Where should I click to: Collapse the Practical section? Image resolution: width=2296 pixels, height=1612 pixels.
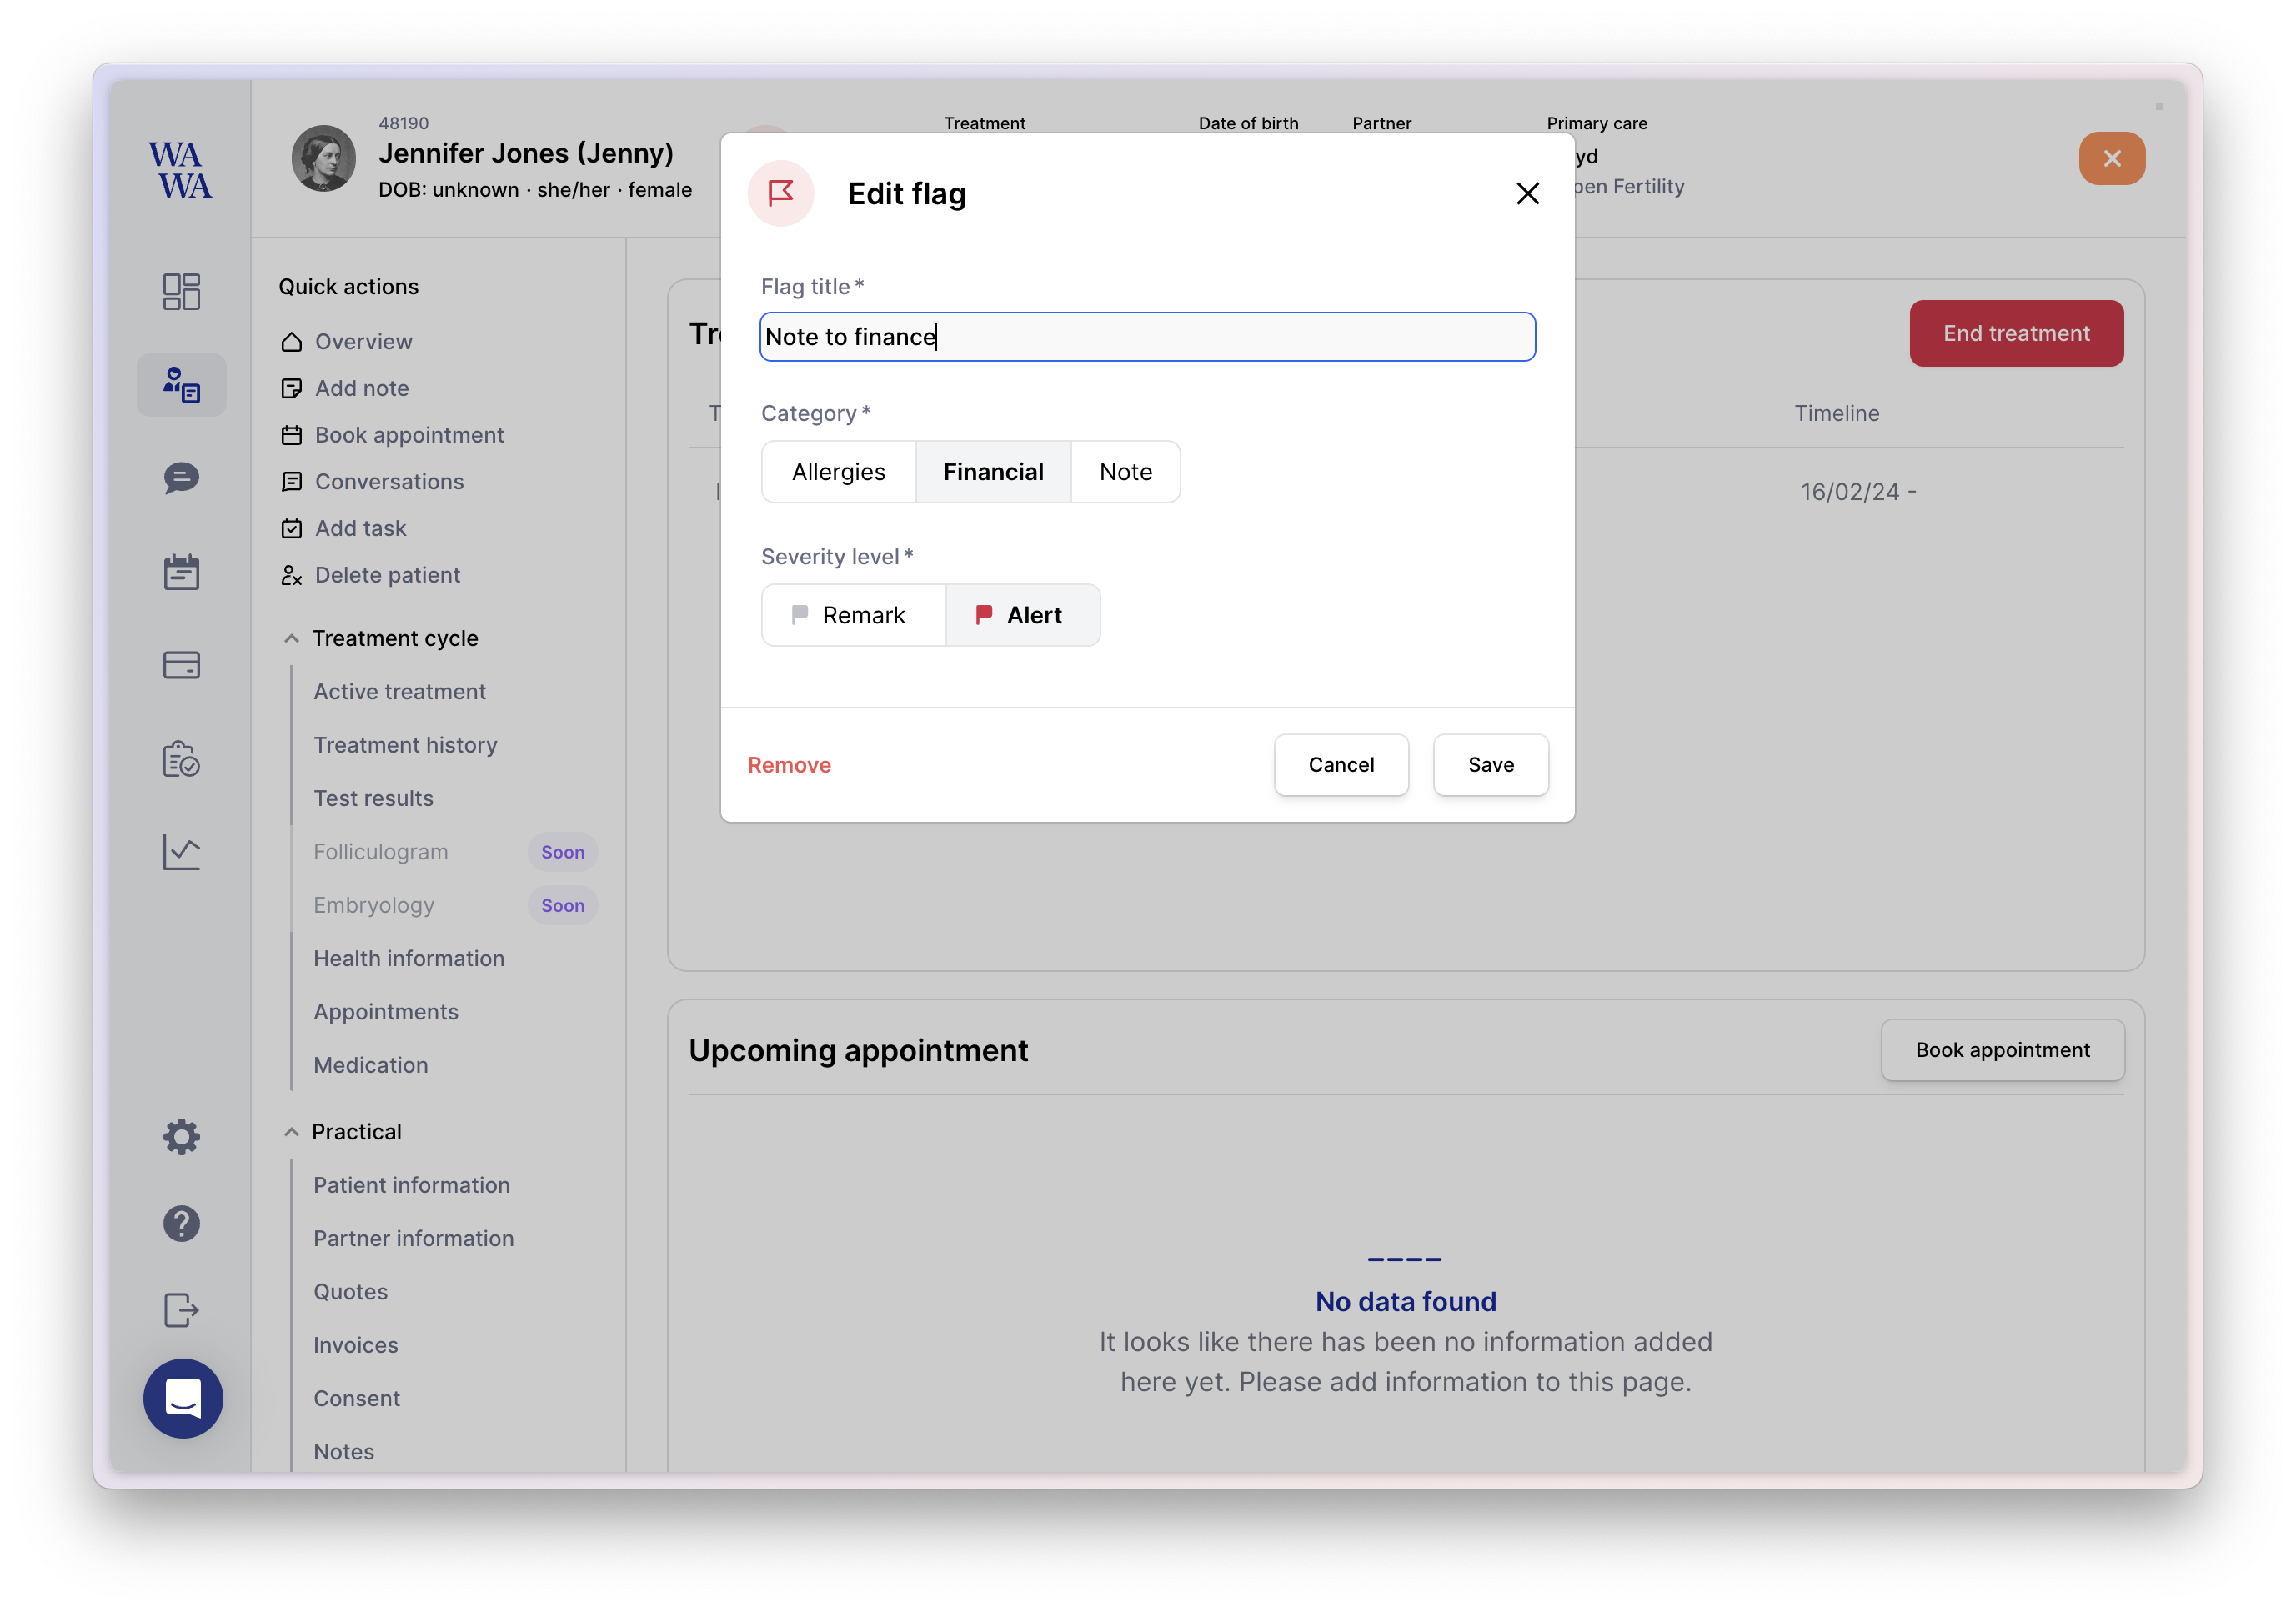(x=291, y=1132)
